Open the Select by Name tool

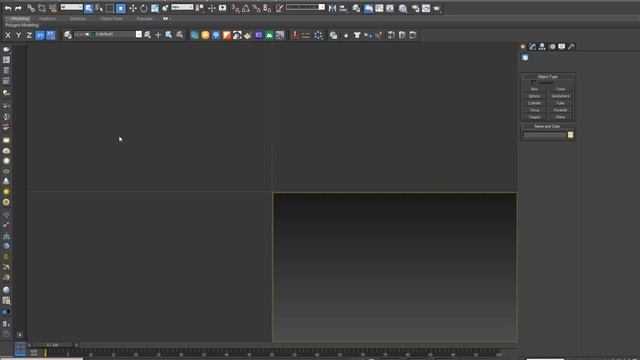coord(99,8)
